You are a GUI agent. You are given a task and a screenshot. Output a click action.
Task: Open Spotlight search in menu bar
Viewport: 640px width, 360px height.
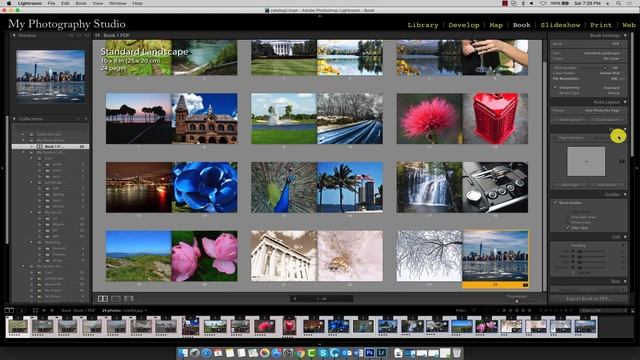(x=619, y=3)
